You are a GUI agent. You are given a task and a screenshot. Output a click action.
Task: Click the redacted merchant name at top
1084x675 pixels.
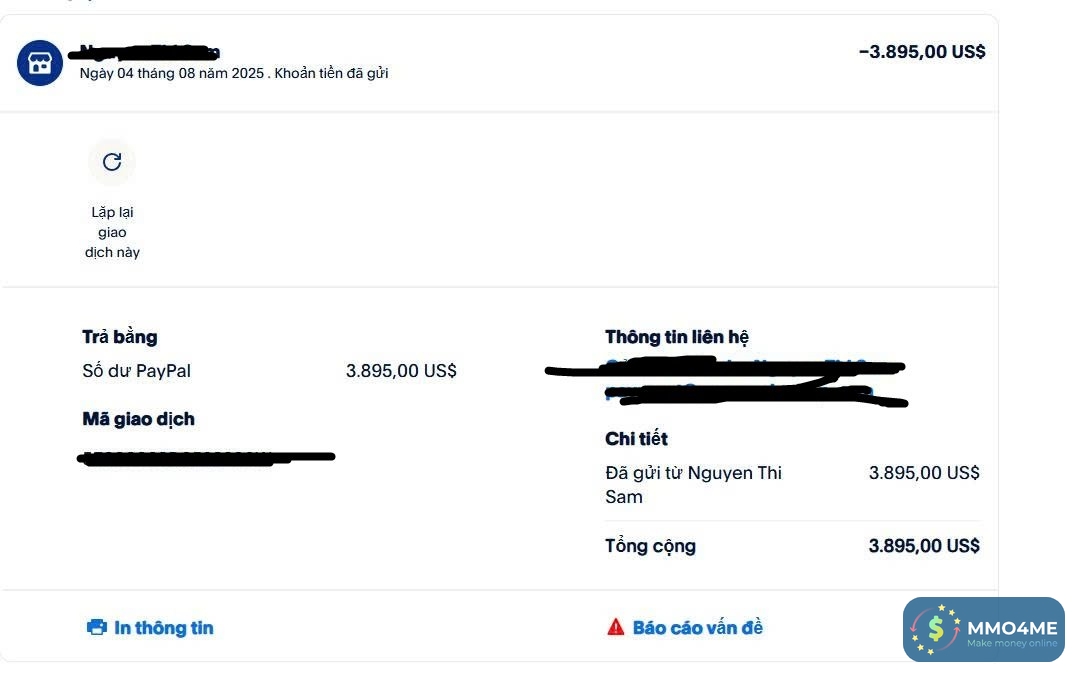(x=148, y=52)
